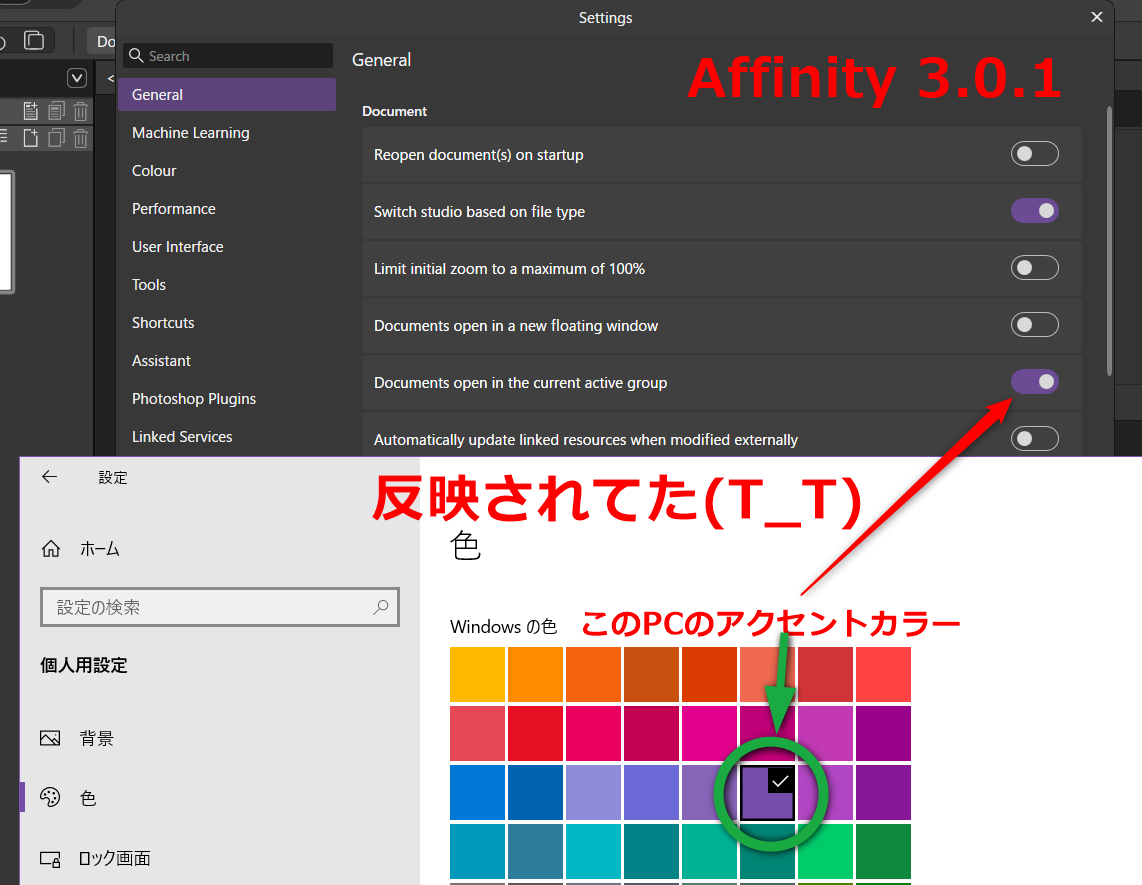Turn on Documents open in new floating window
The image size is (1142, 885).
click(1034, 325)
